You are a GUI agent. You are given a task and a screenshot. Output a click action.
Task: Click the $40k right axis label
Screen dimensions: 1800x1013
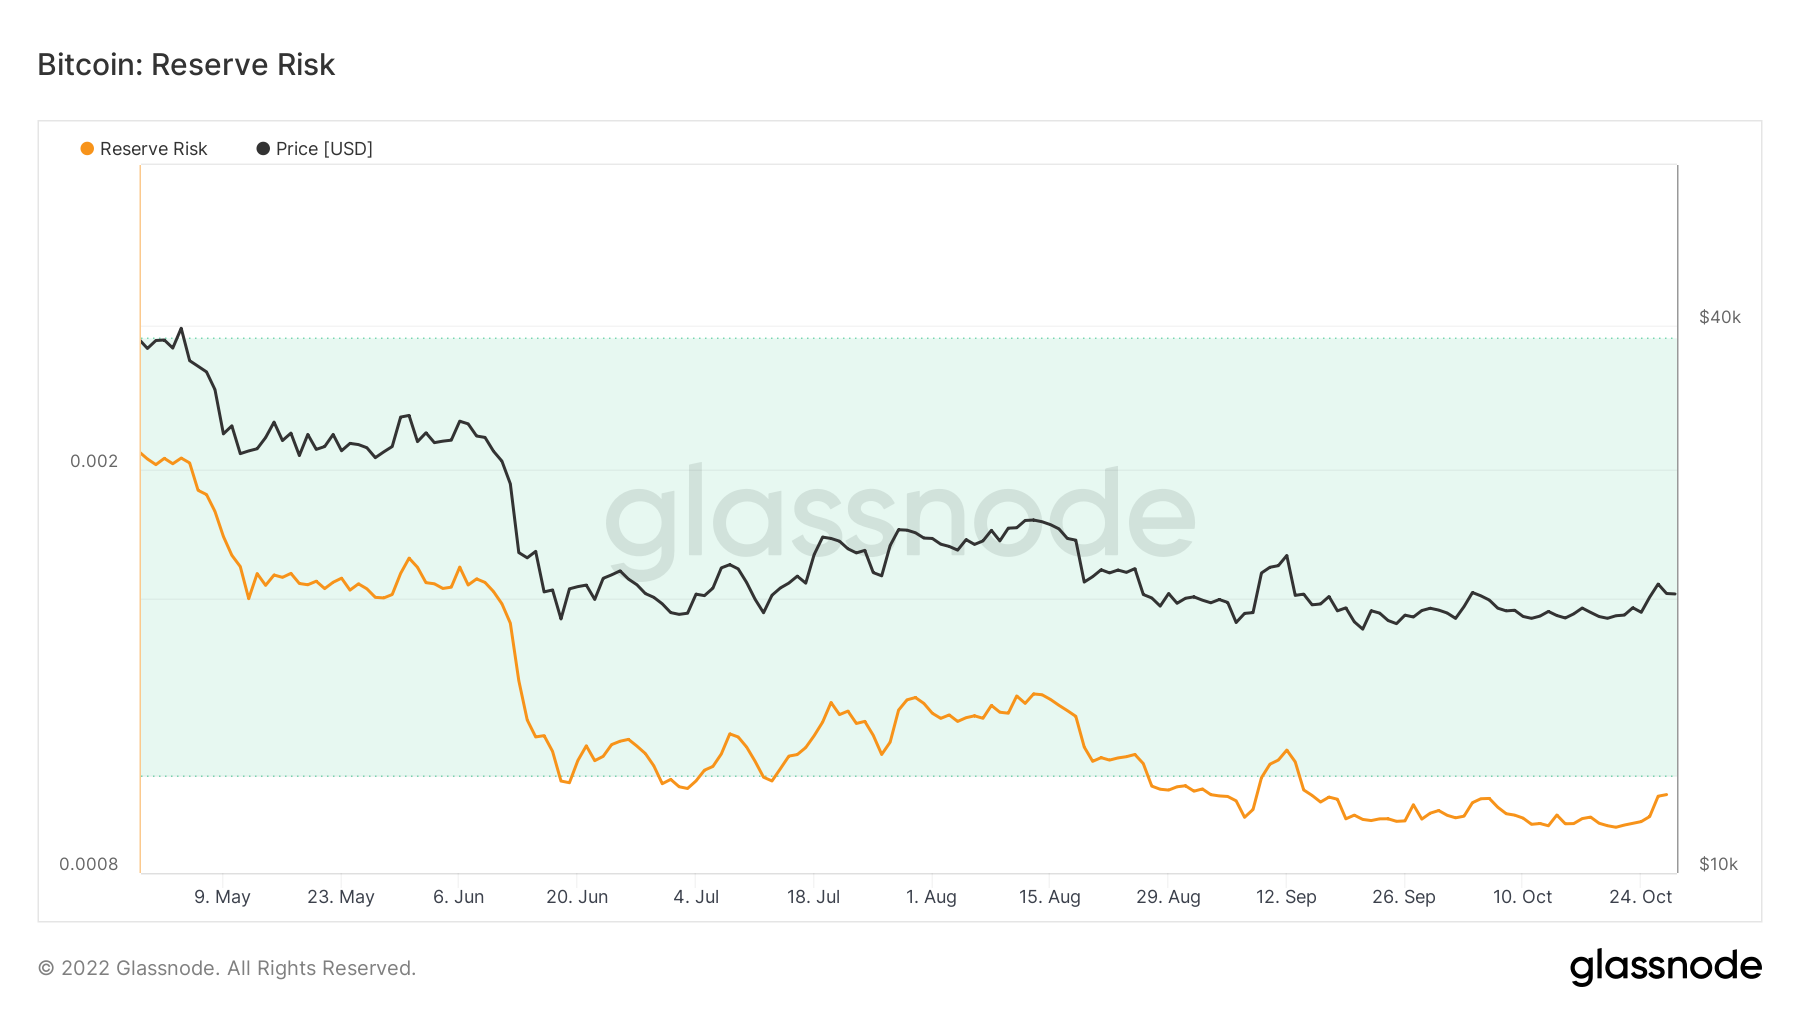(x=1719, y=317)
